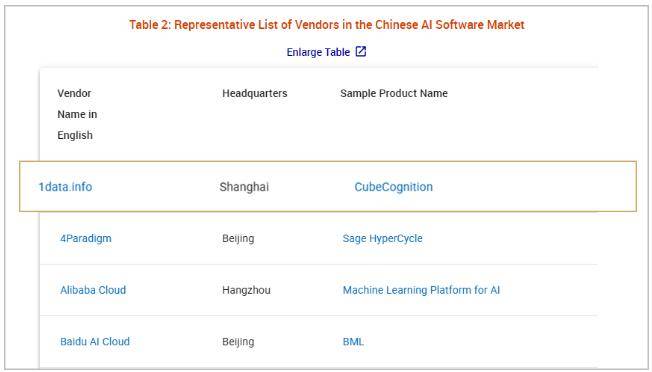
Task: Click the Table 2 title heading
Action: (x=326, y=25)
